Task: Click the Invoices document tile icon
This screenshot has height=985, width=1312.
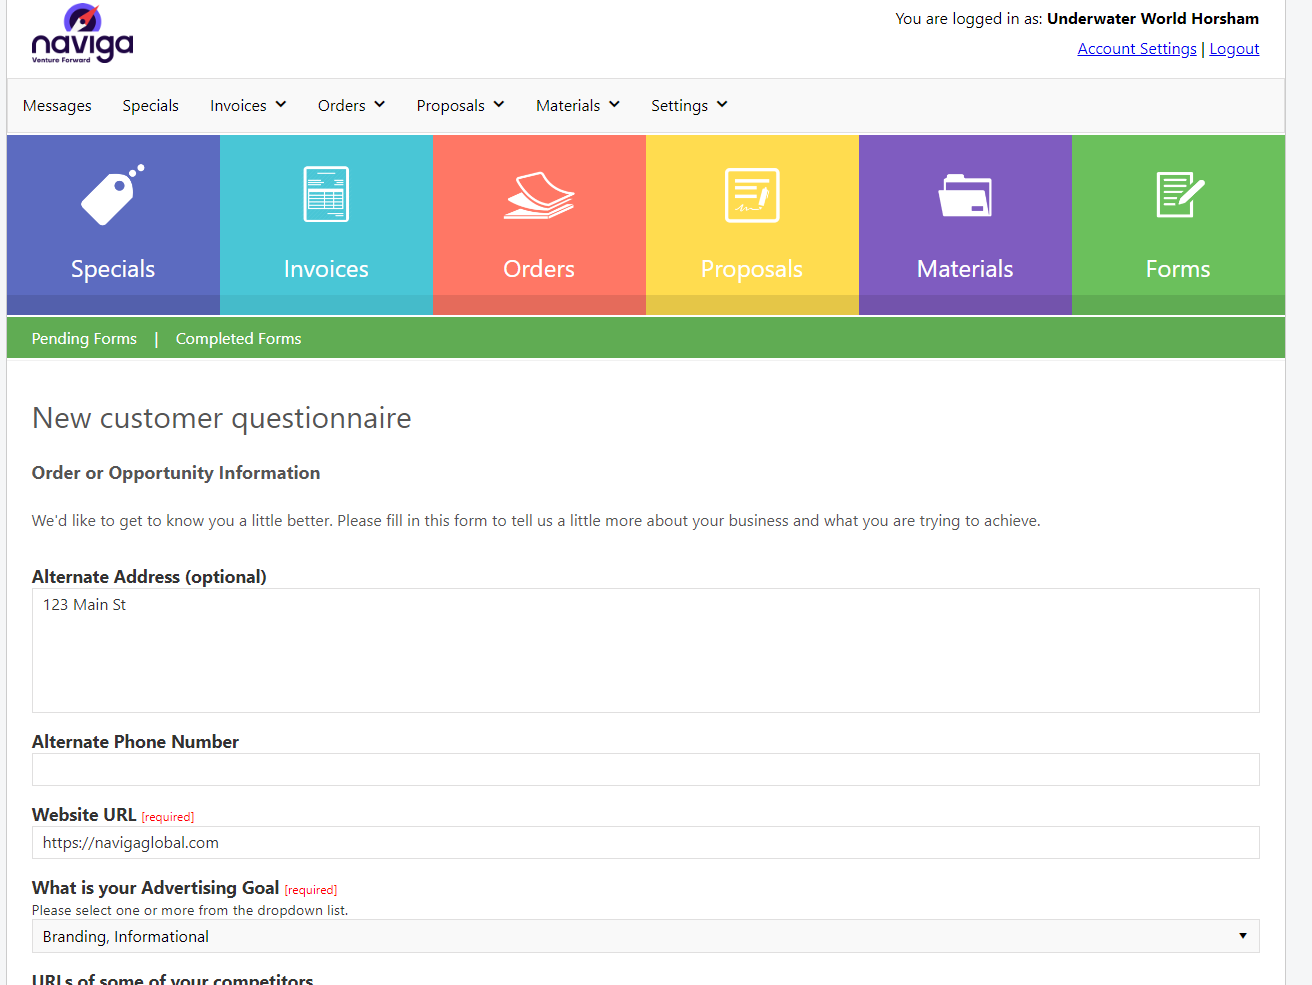Action: (326, 194)
